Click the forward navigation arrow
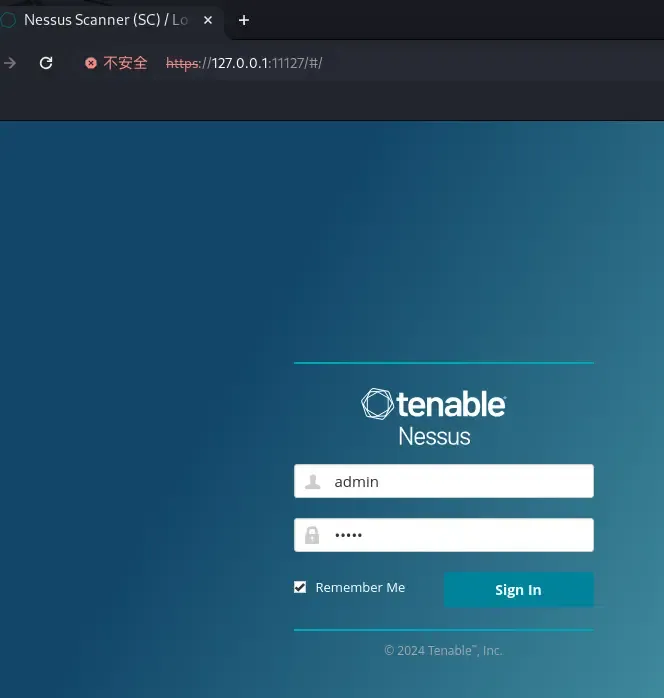Viewport: 664px width, 698px height. 10,63
